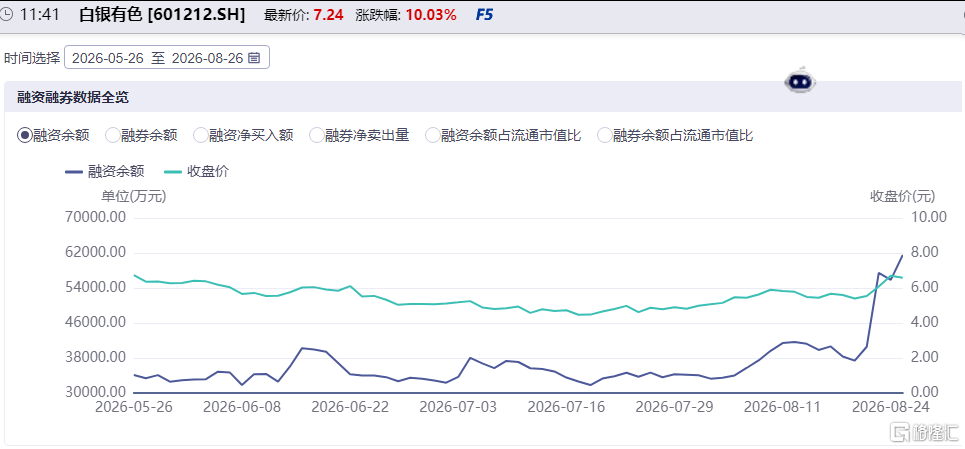
Task: Open the robot assistant icon
Action: tap(799, 80)
